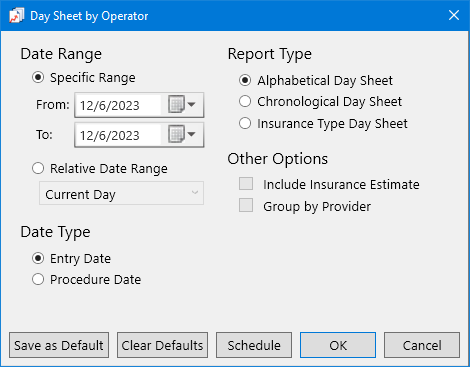
Task: Open the Schedule button
Action: (254, 345)
